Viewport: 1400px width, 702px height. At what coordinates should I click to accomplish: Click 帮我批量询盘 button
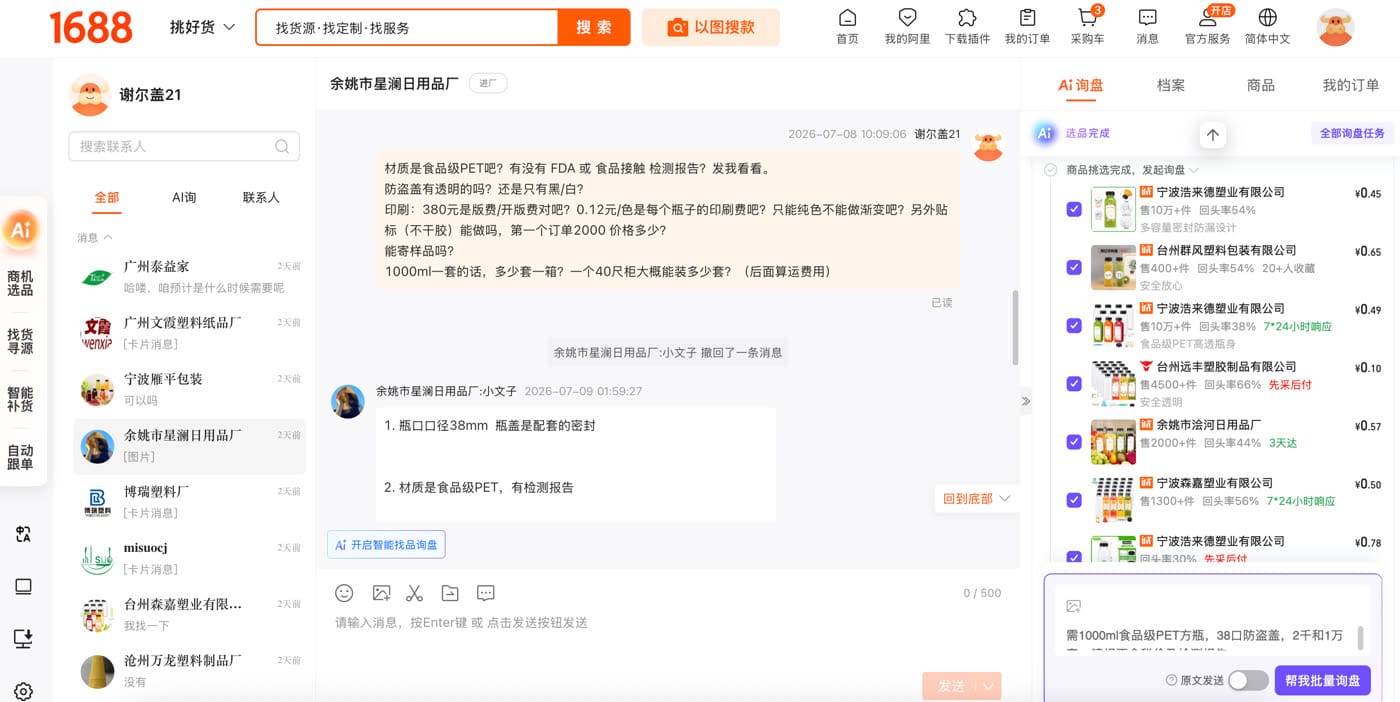1322,680
